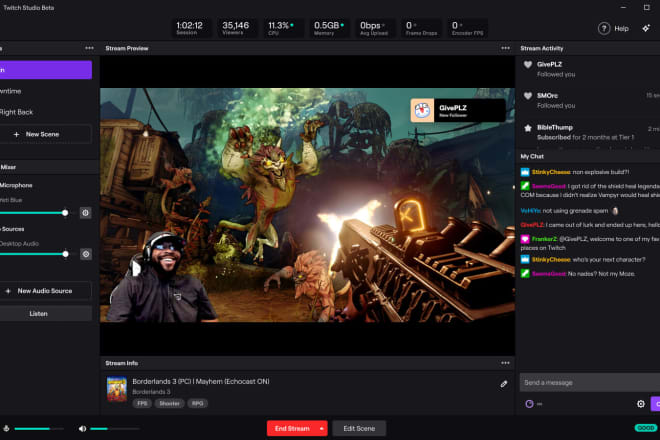The width and height of the screenshot is (660, 440).
Task: Maximize the Twitch Studio window
Action: (x=647, y=8)
